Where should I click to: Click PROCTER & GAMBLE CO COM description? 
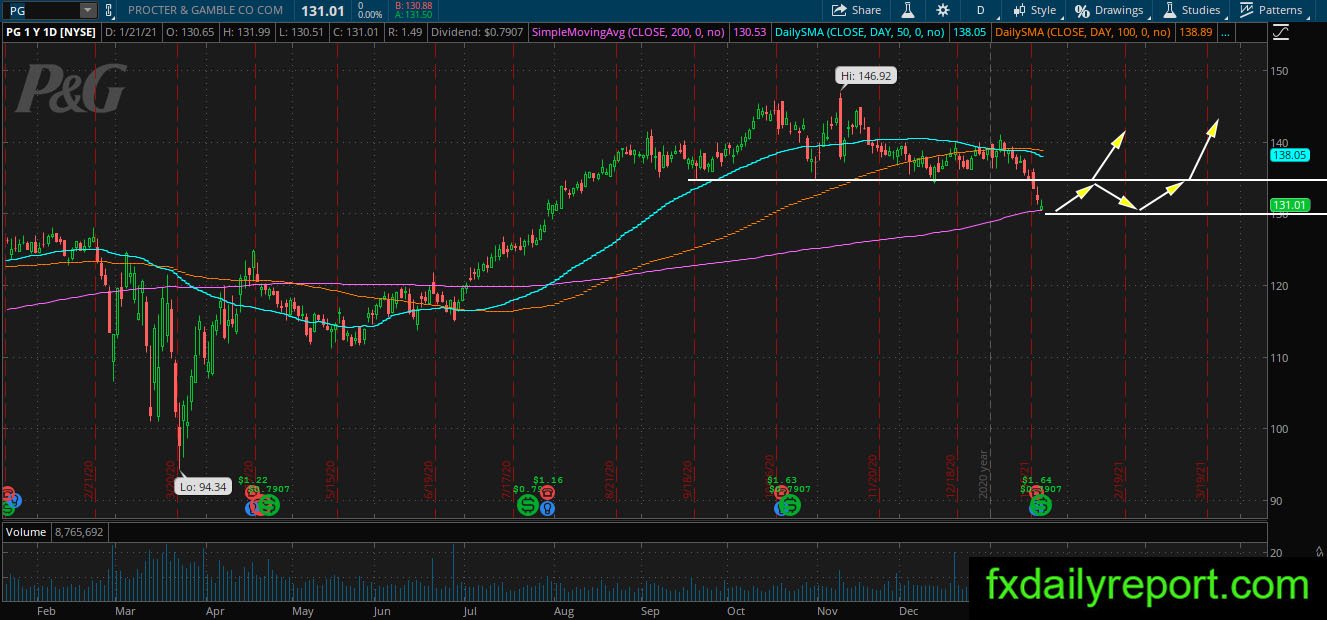[205, 10]
